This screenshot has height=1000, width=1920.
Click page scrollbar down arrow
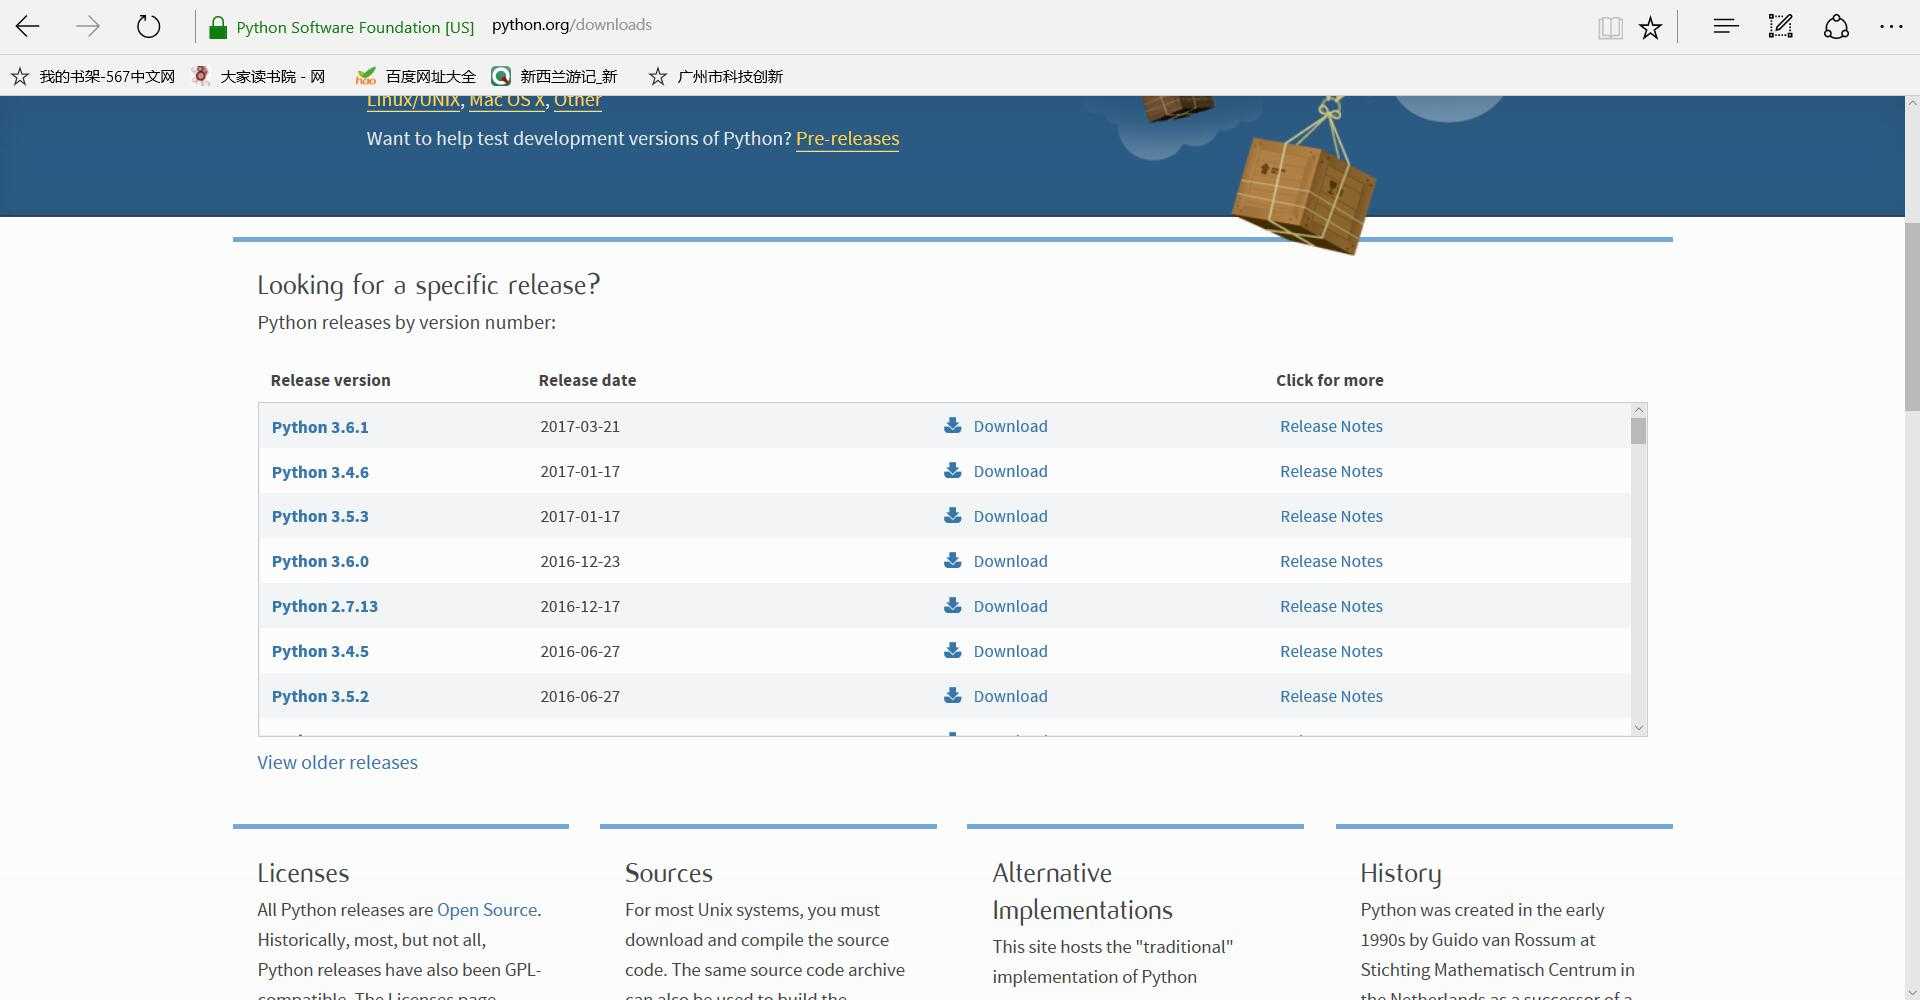coord(1912,992)
